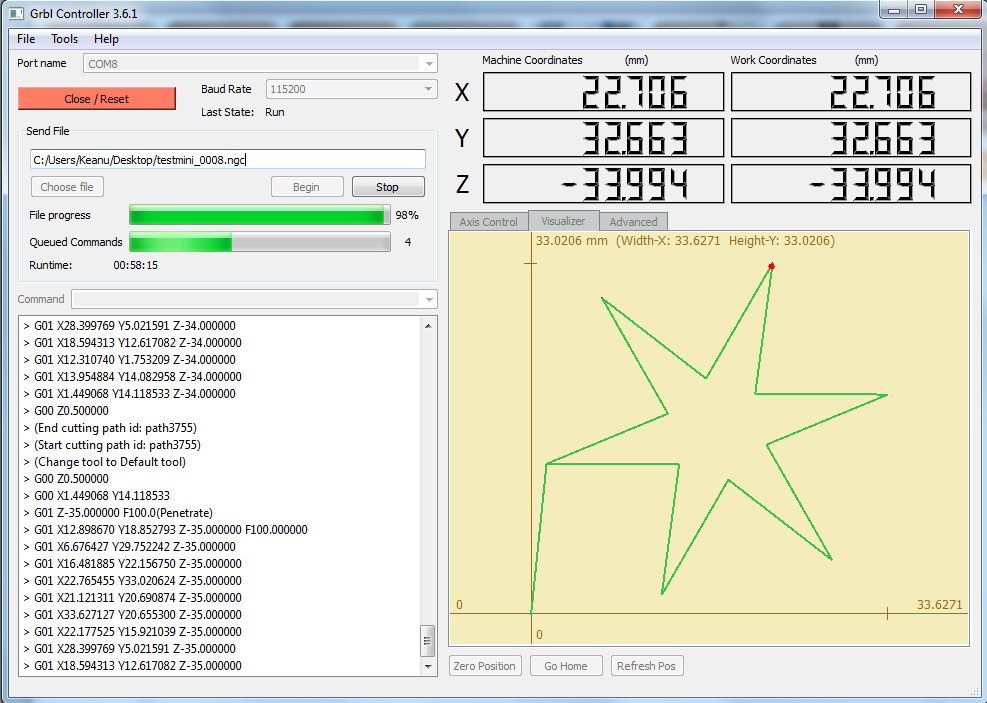The height and width of the screenshot is (703, 987).
Task: Click the Runtime value 00:58:15
Action: (135, 266)
